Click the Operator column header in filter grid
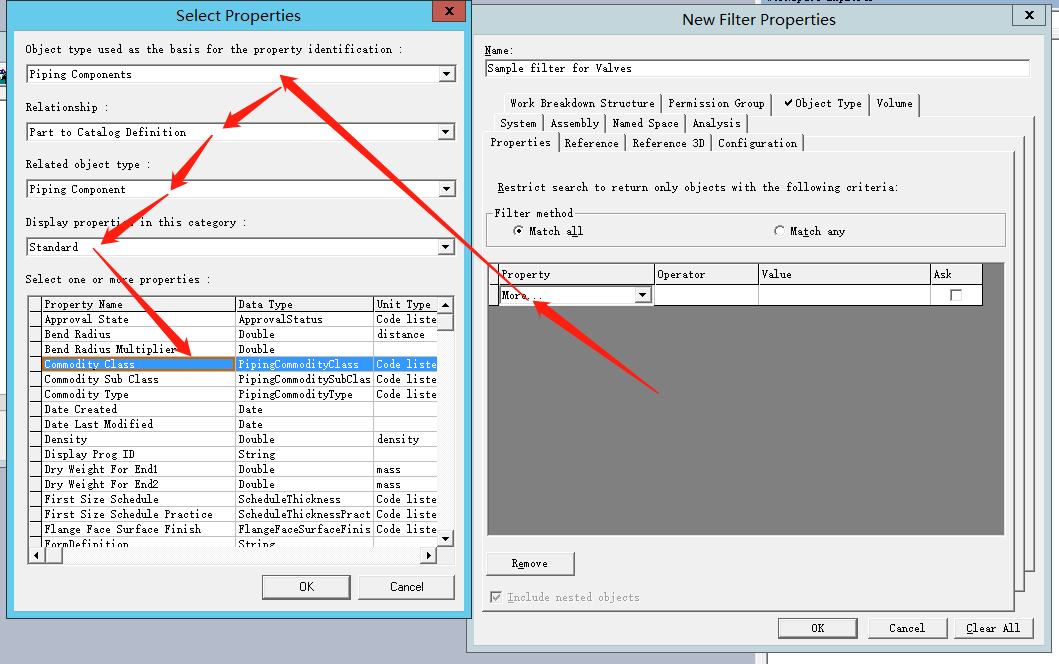Viewport: 1059px width, 664px height. click(x=706, y=274)
